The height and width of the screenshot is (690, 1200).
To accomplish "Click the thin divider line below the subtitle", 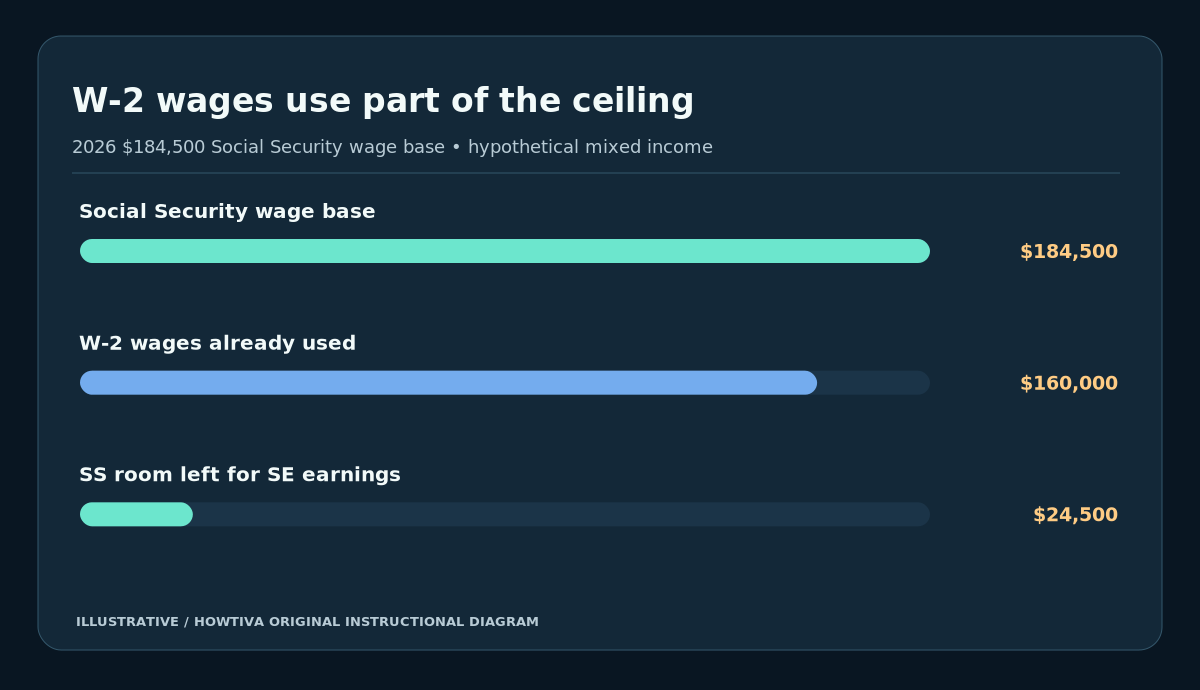I will point(596,173).
